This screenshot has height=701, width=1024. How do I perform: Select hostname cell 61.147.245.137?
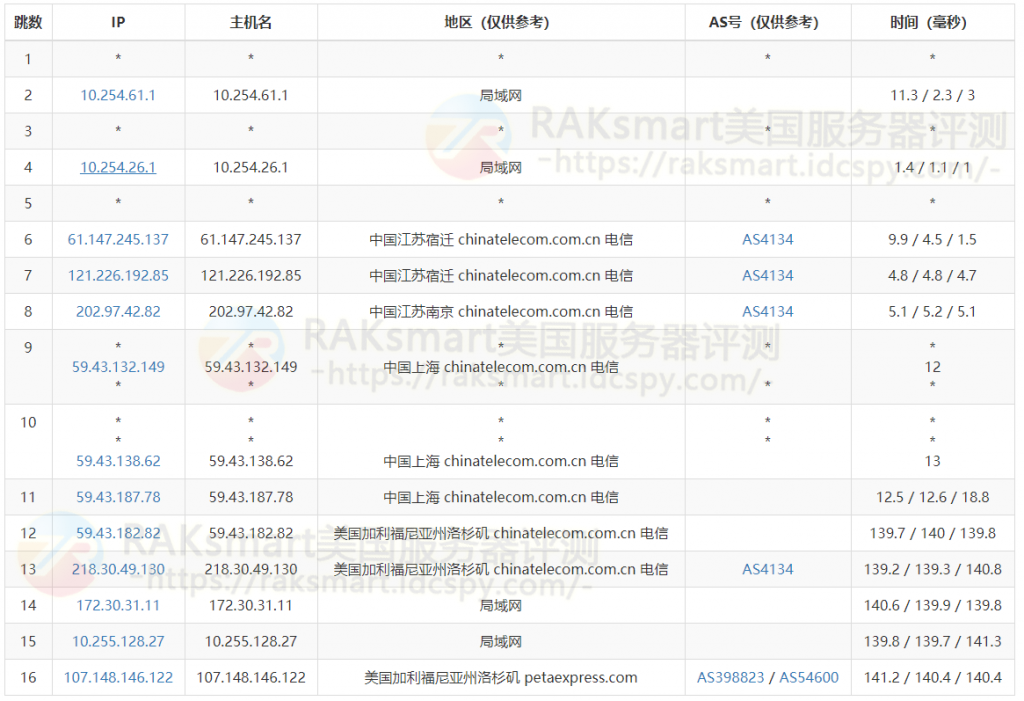251,240
